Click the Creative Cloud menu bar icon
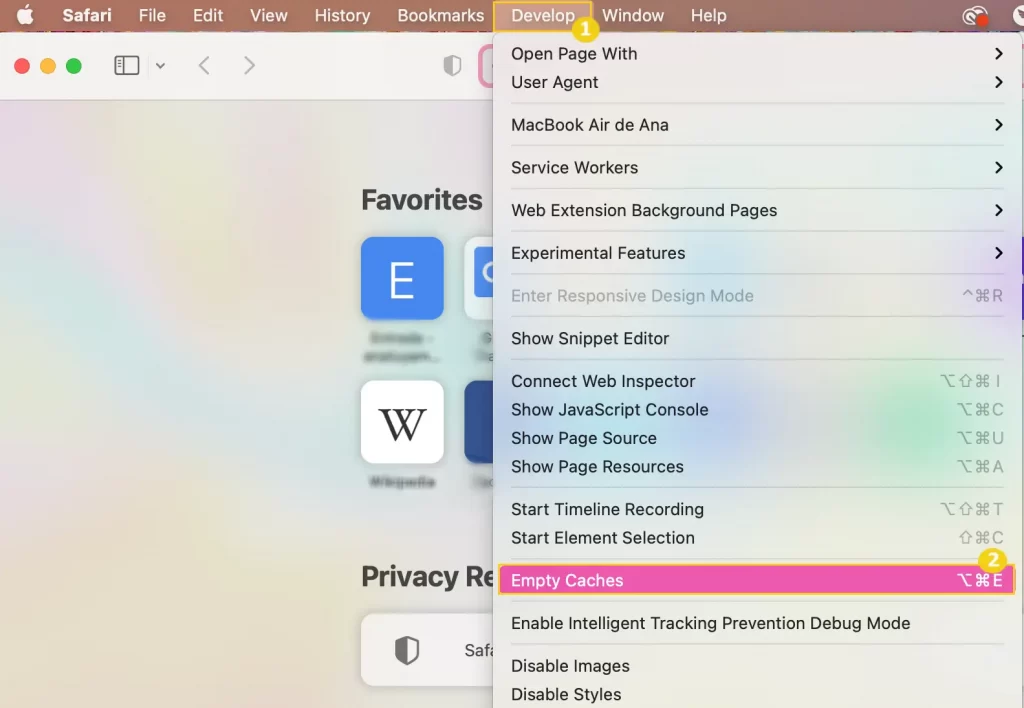 coord(975,15)
